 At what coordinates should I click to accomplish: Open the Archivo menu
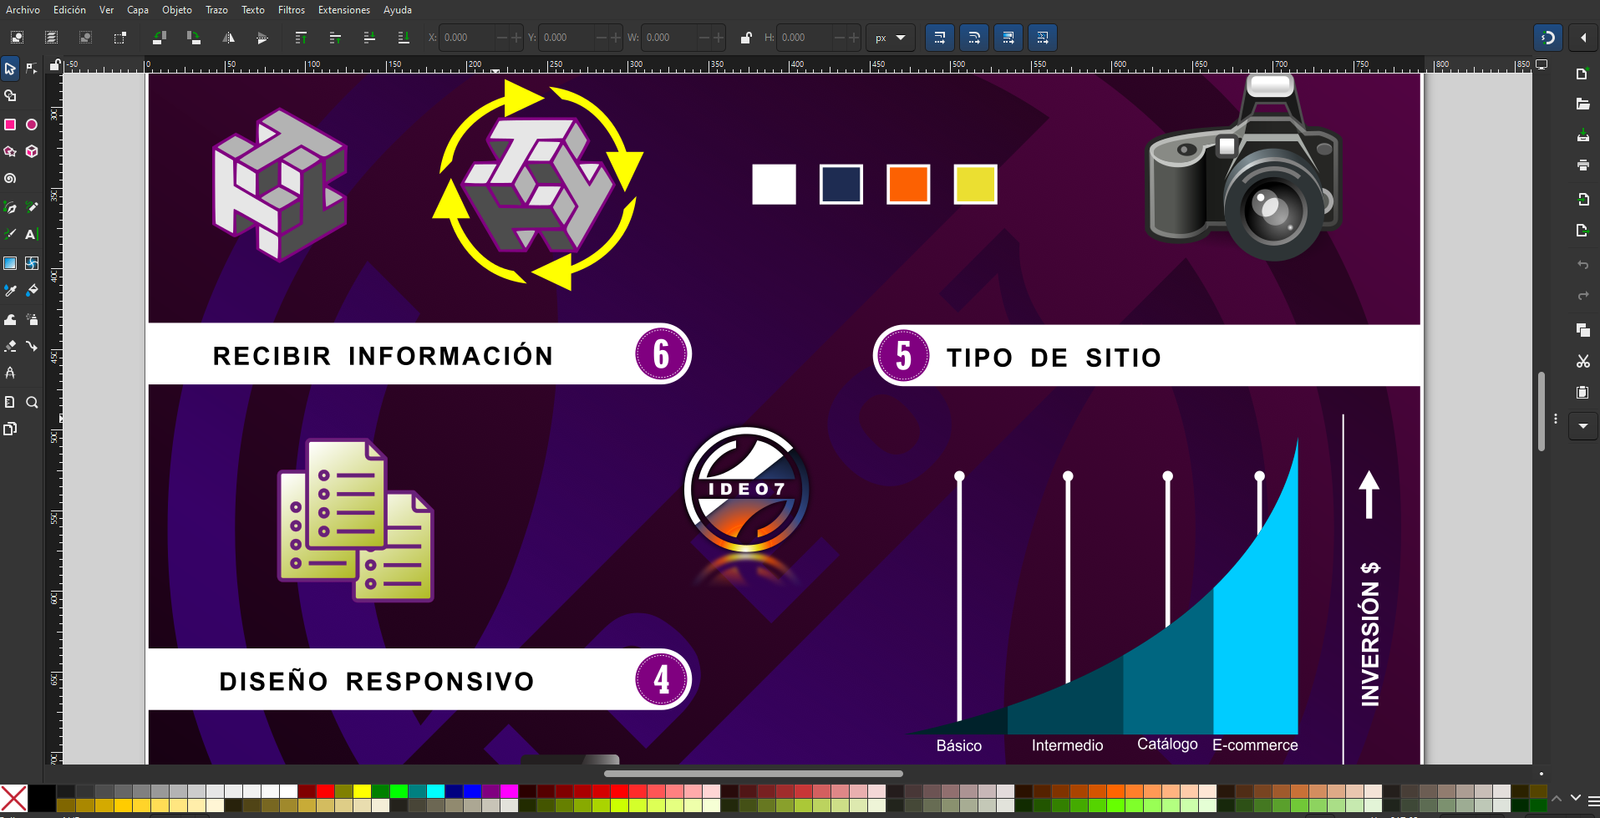point(23,10)
